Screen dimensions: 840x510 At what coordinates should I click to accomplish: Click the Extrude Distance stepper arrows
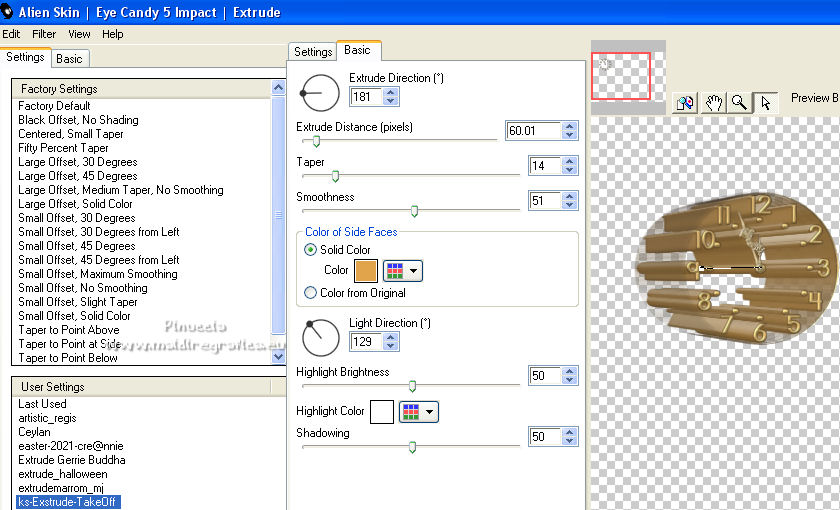point(570,131)
